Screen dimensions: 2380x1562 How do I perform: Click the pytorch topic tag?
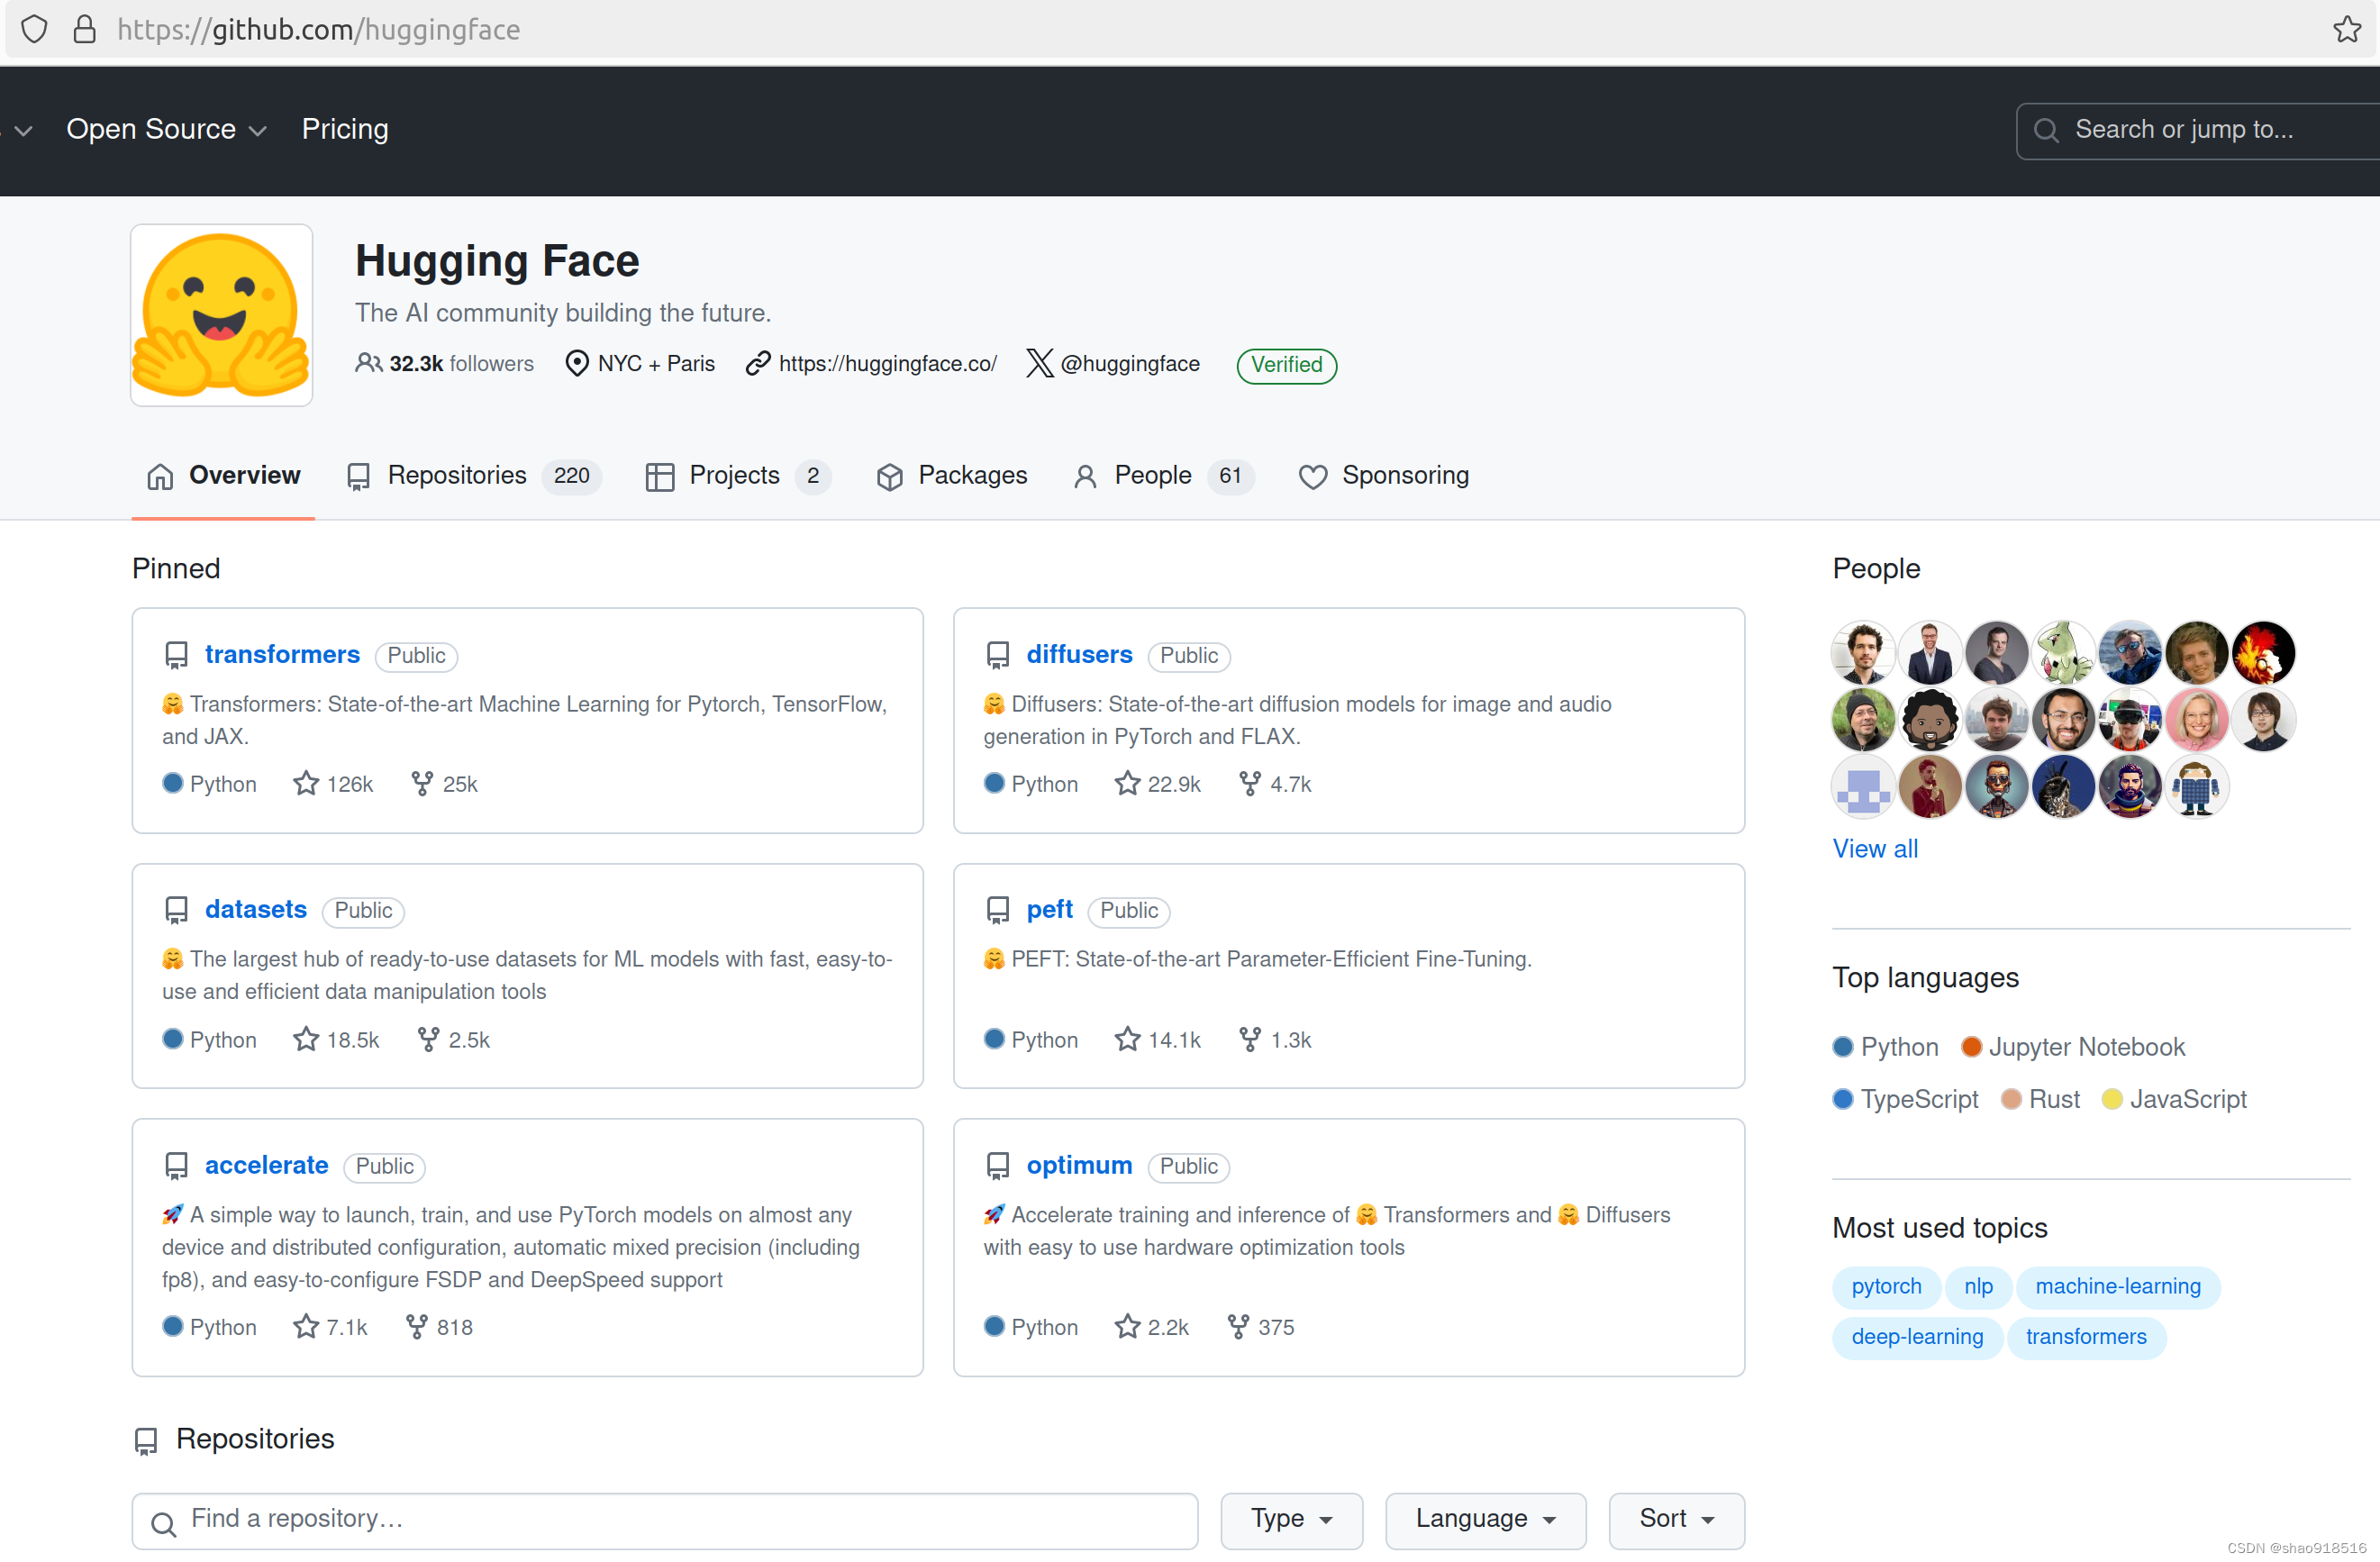1886,1286
